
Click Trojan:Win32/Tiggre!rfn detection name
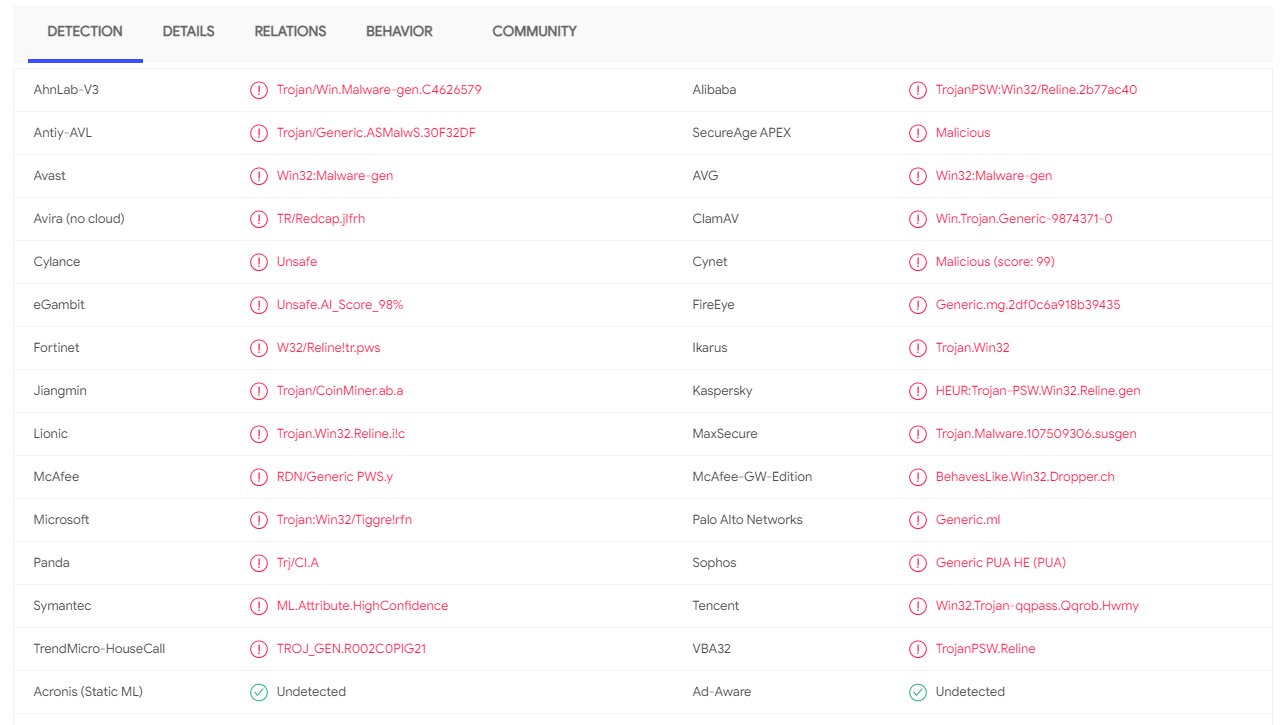click(x=344, y=520)
